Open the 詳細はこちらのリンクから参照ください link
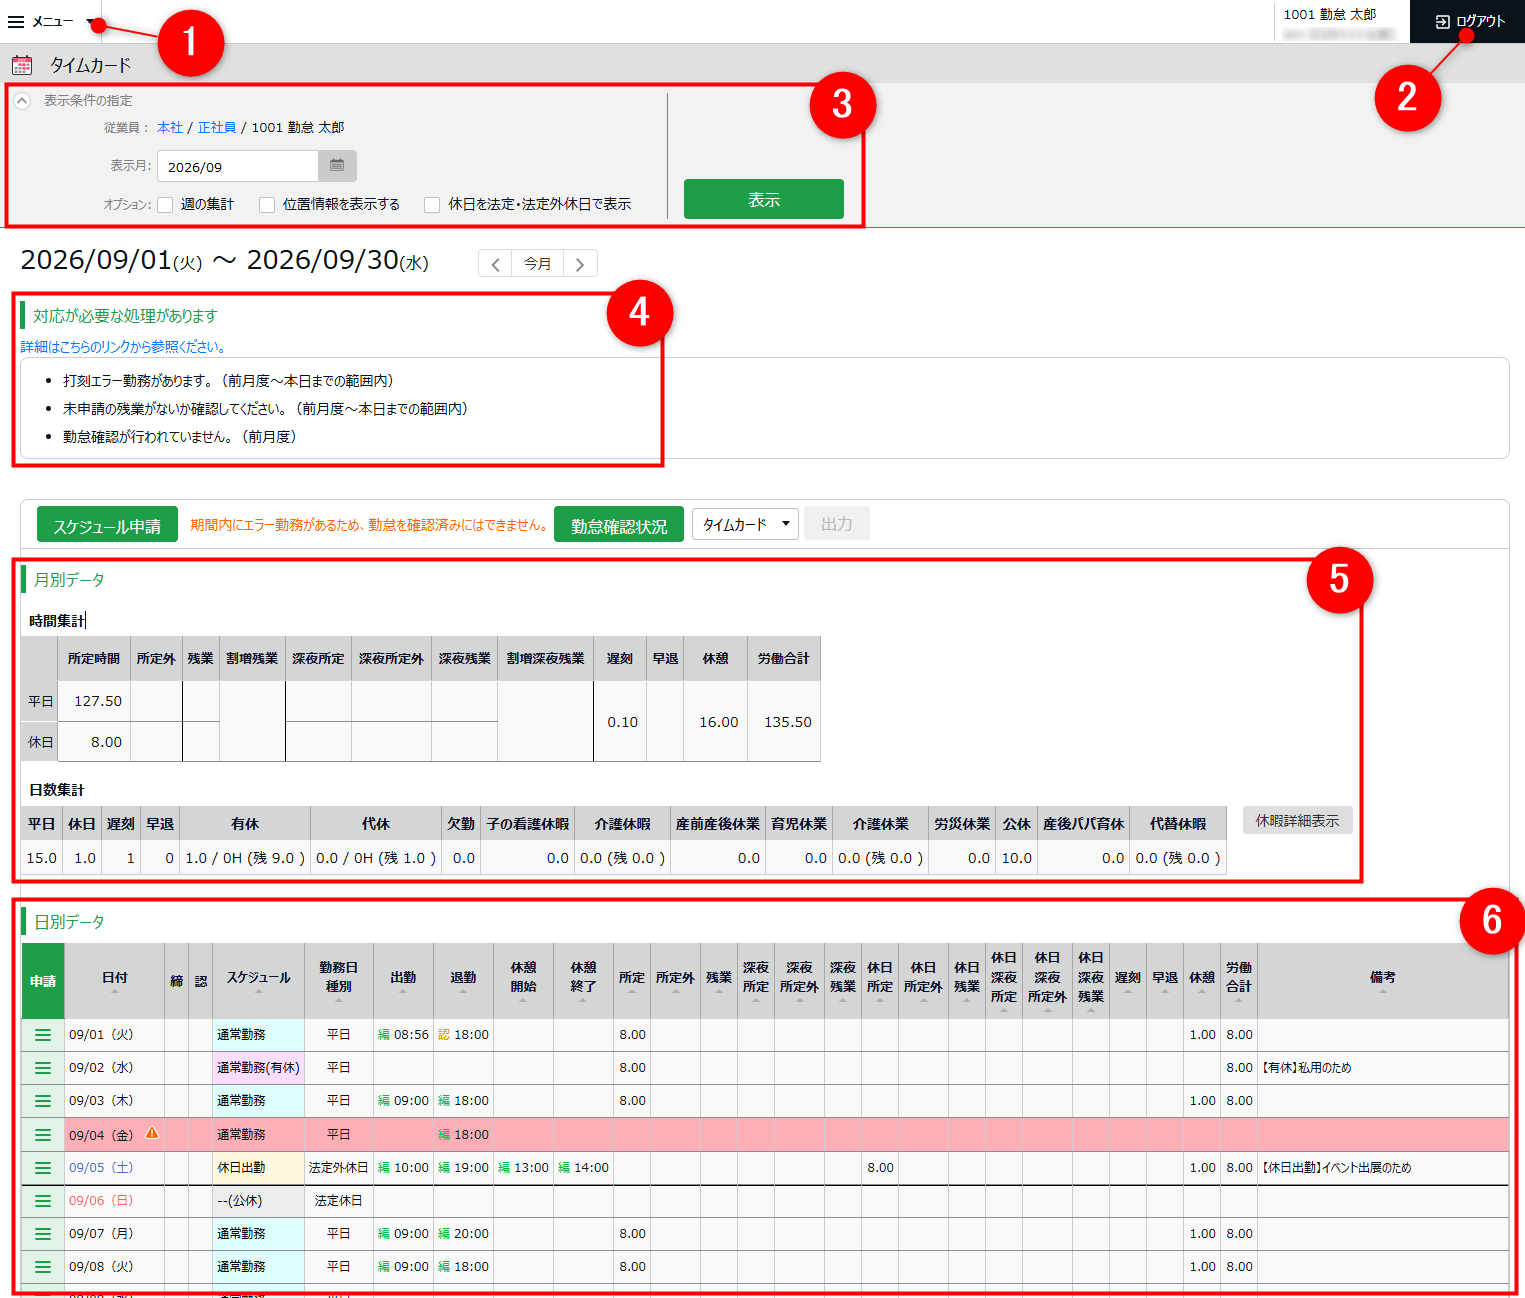 (x=125, y=347)
